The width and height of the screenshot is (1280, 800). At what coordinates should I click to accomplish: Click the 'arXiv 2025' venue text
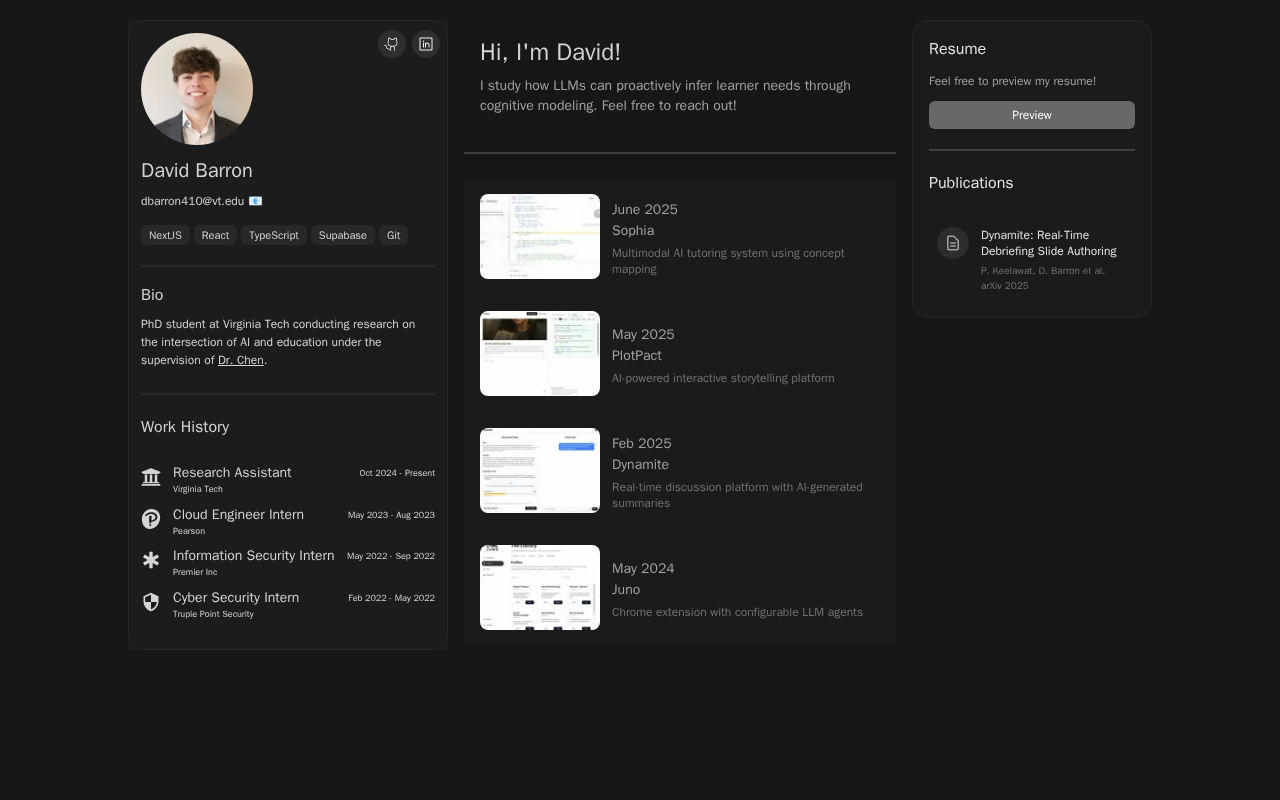click(1005, 286)
